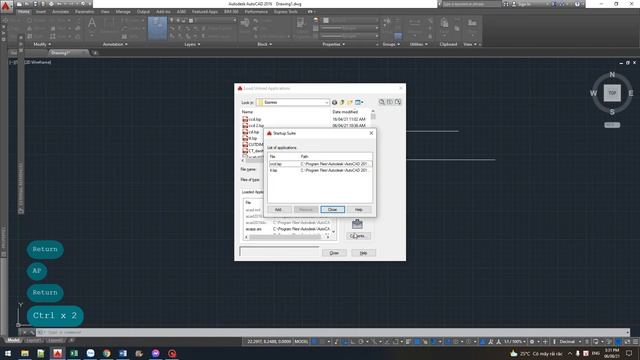Switch to the Insert ribbon tab
The width and height of the screenshot is (640, 360).
41,12
